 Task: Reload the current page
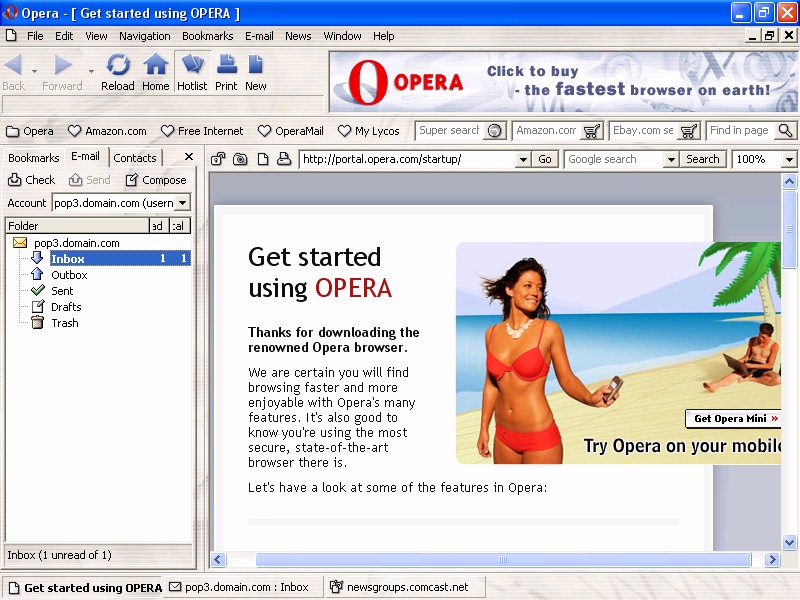[118, 72]
